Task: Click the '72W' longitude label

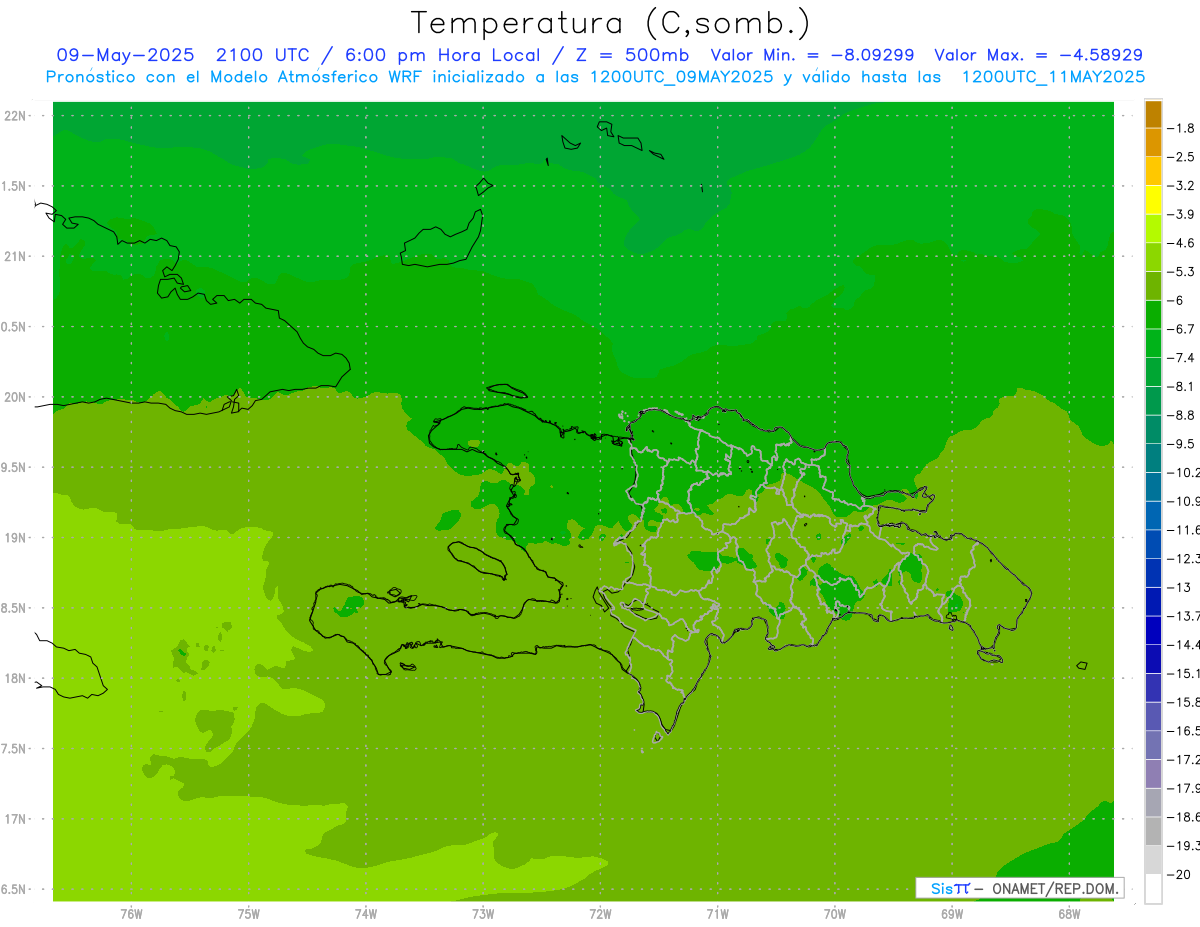Action: coord(601,914)
